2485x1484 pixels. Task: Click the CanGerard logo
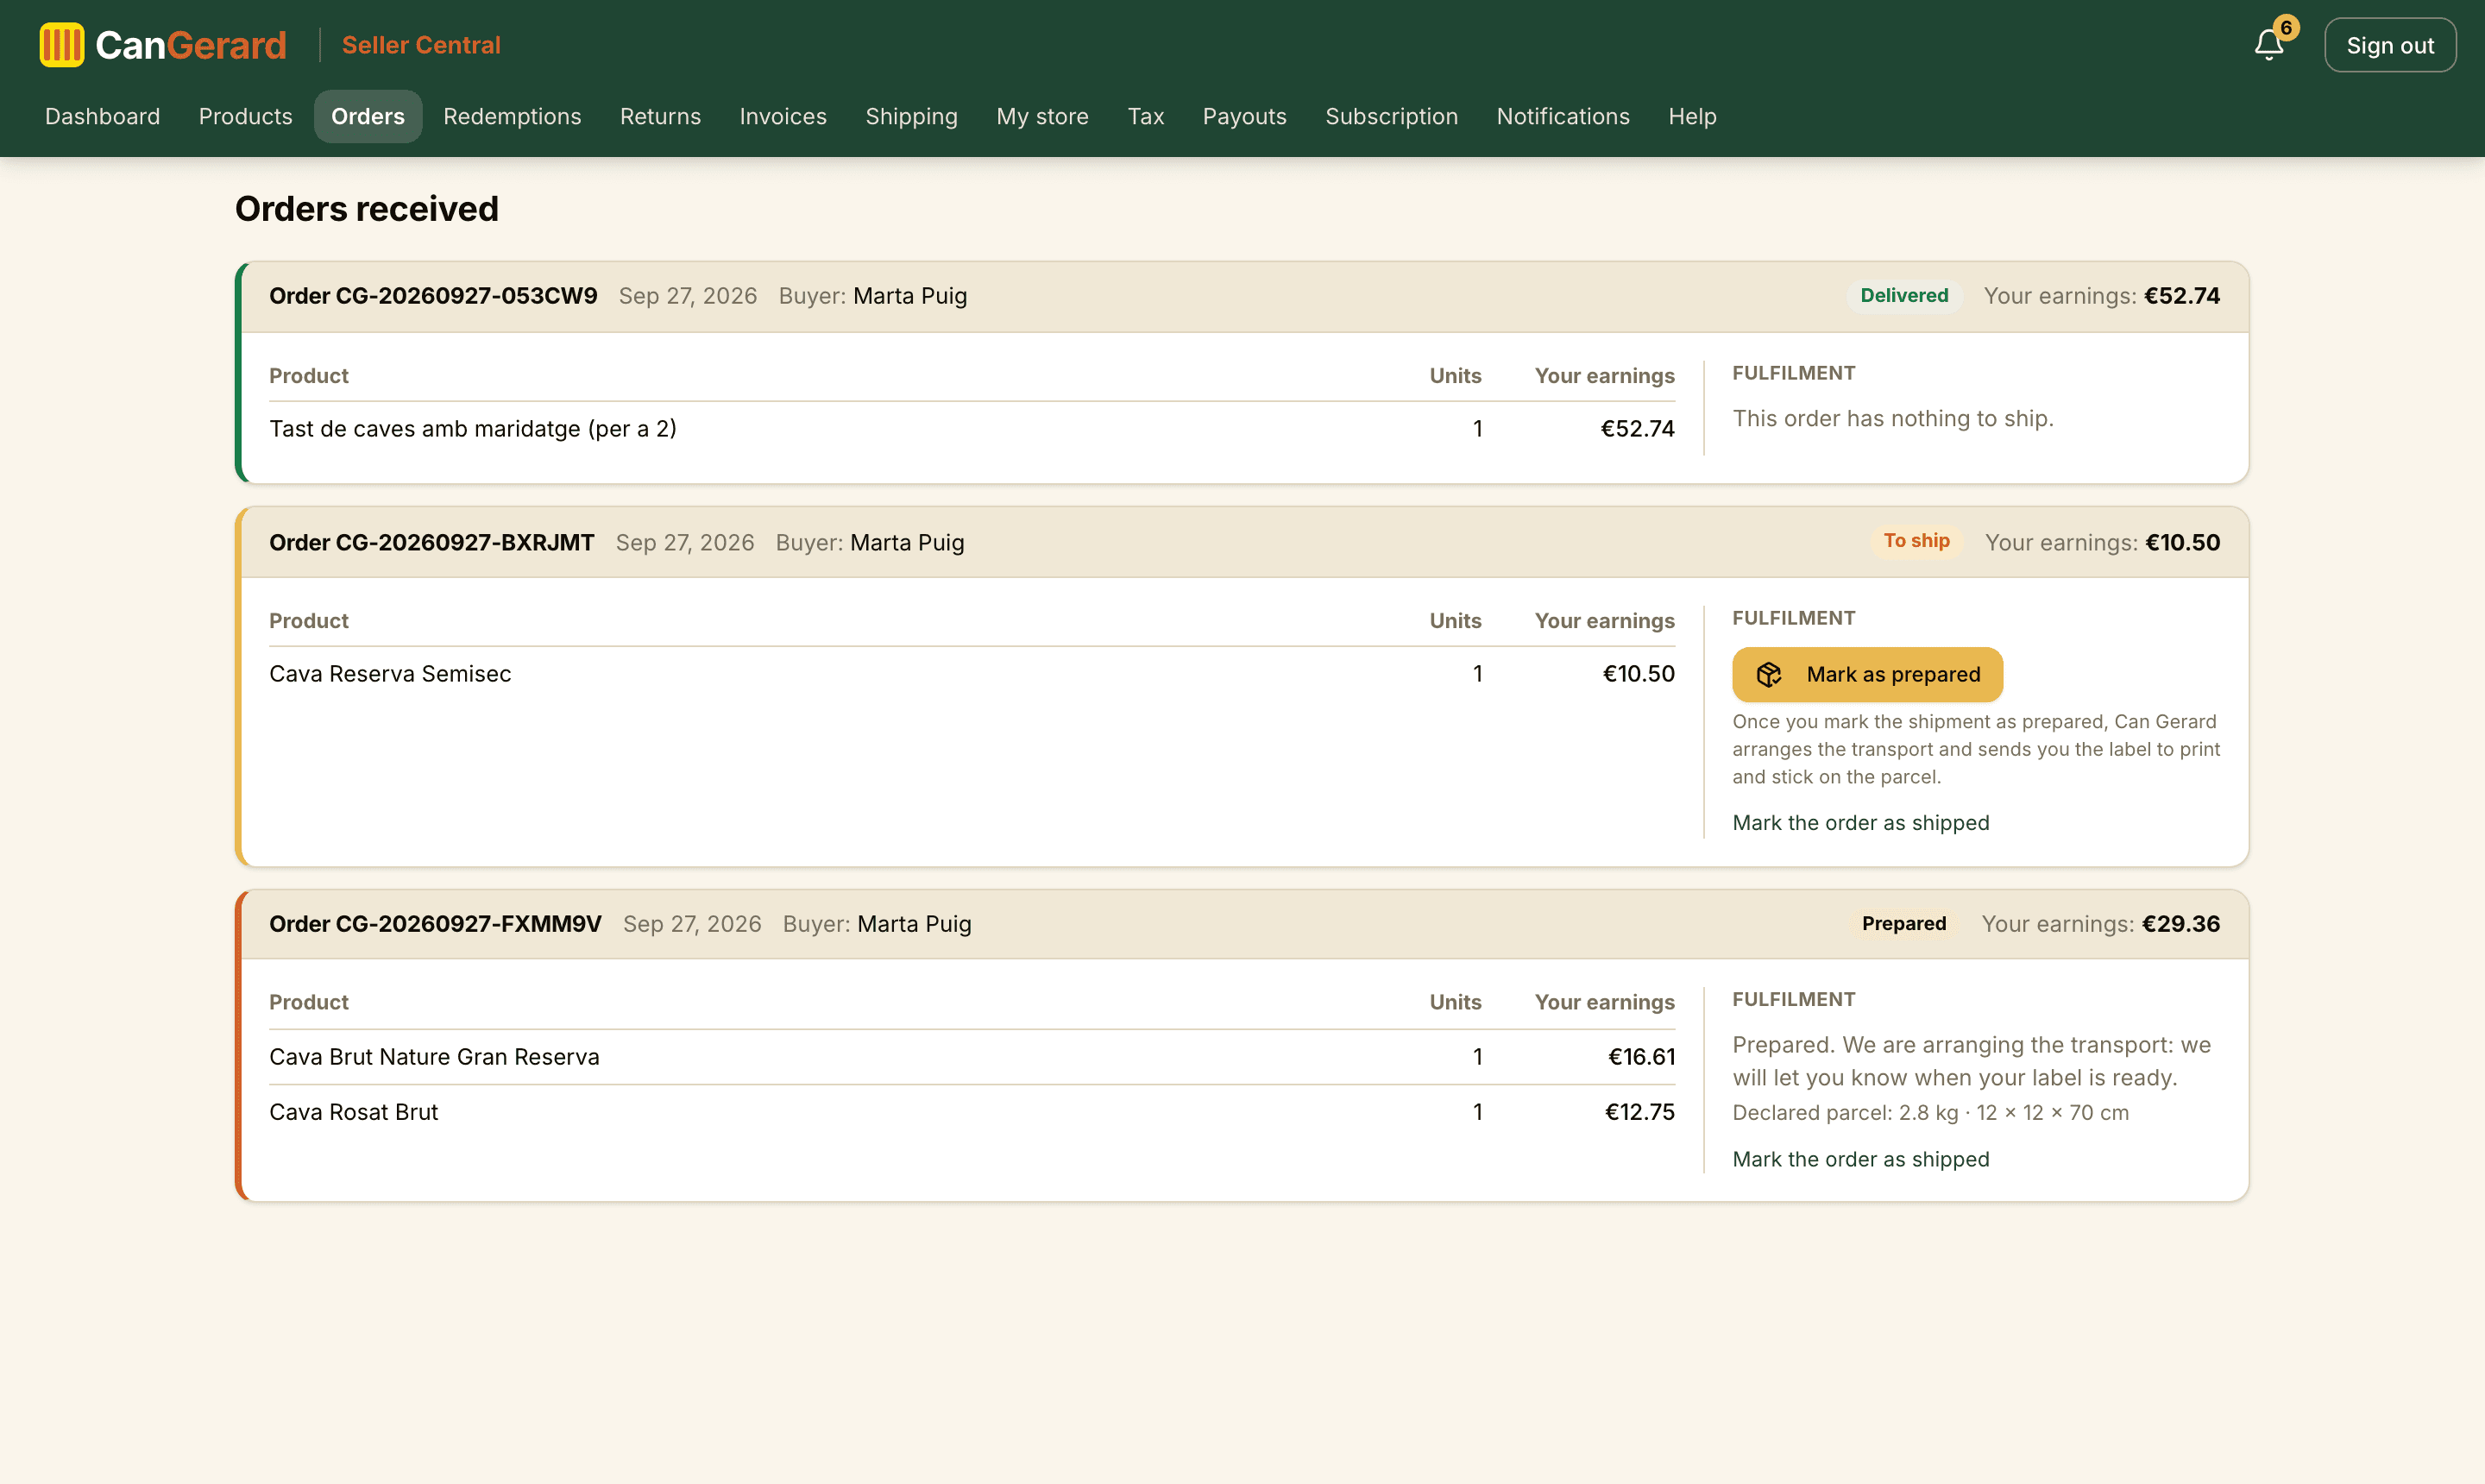163,45
